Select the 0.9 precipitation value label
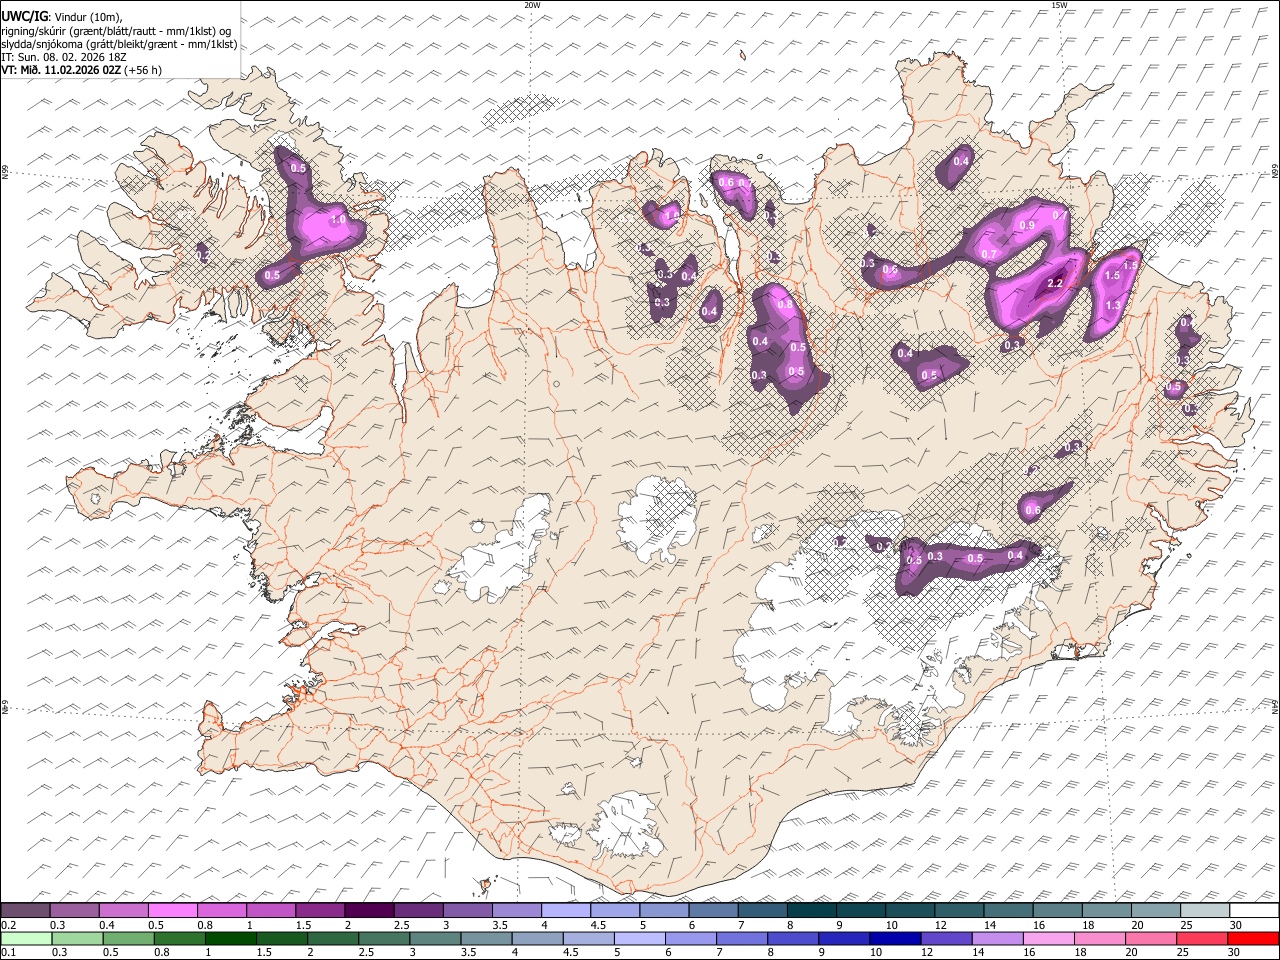This screenshot has height=960, width=1280. click(1027, 226)
